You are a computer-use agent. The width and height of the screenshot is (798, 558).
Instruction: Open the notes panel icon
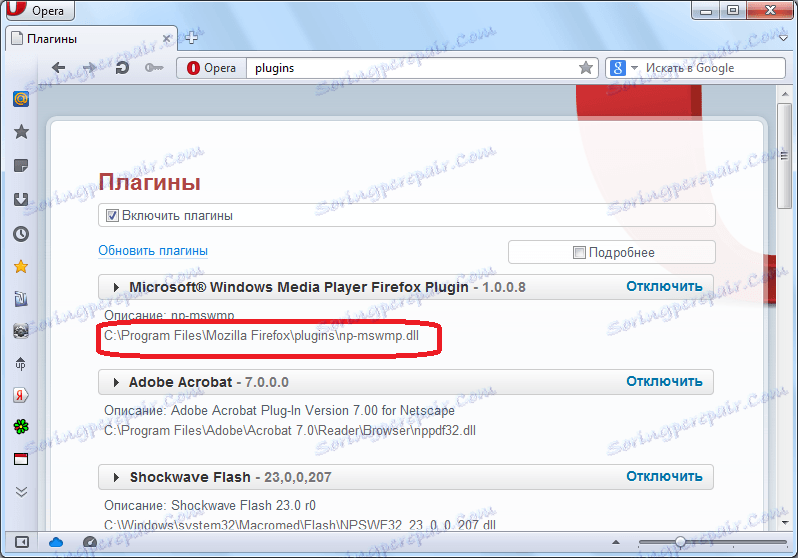[21, 165]
